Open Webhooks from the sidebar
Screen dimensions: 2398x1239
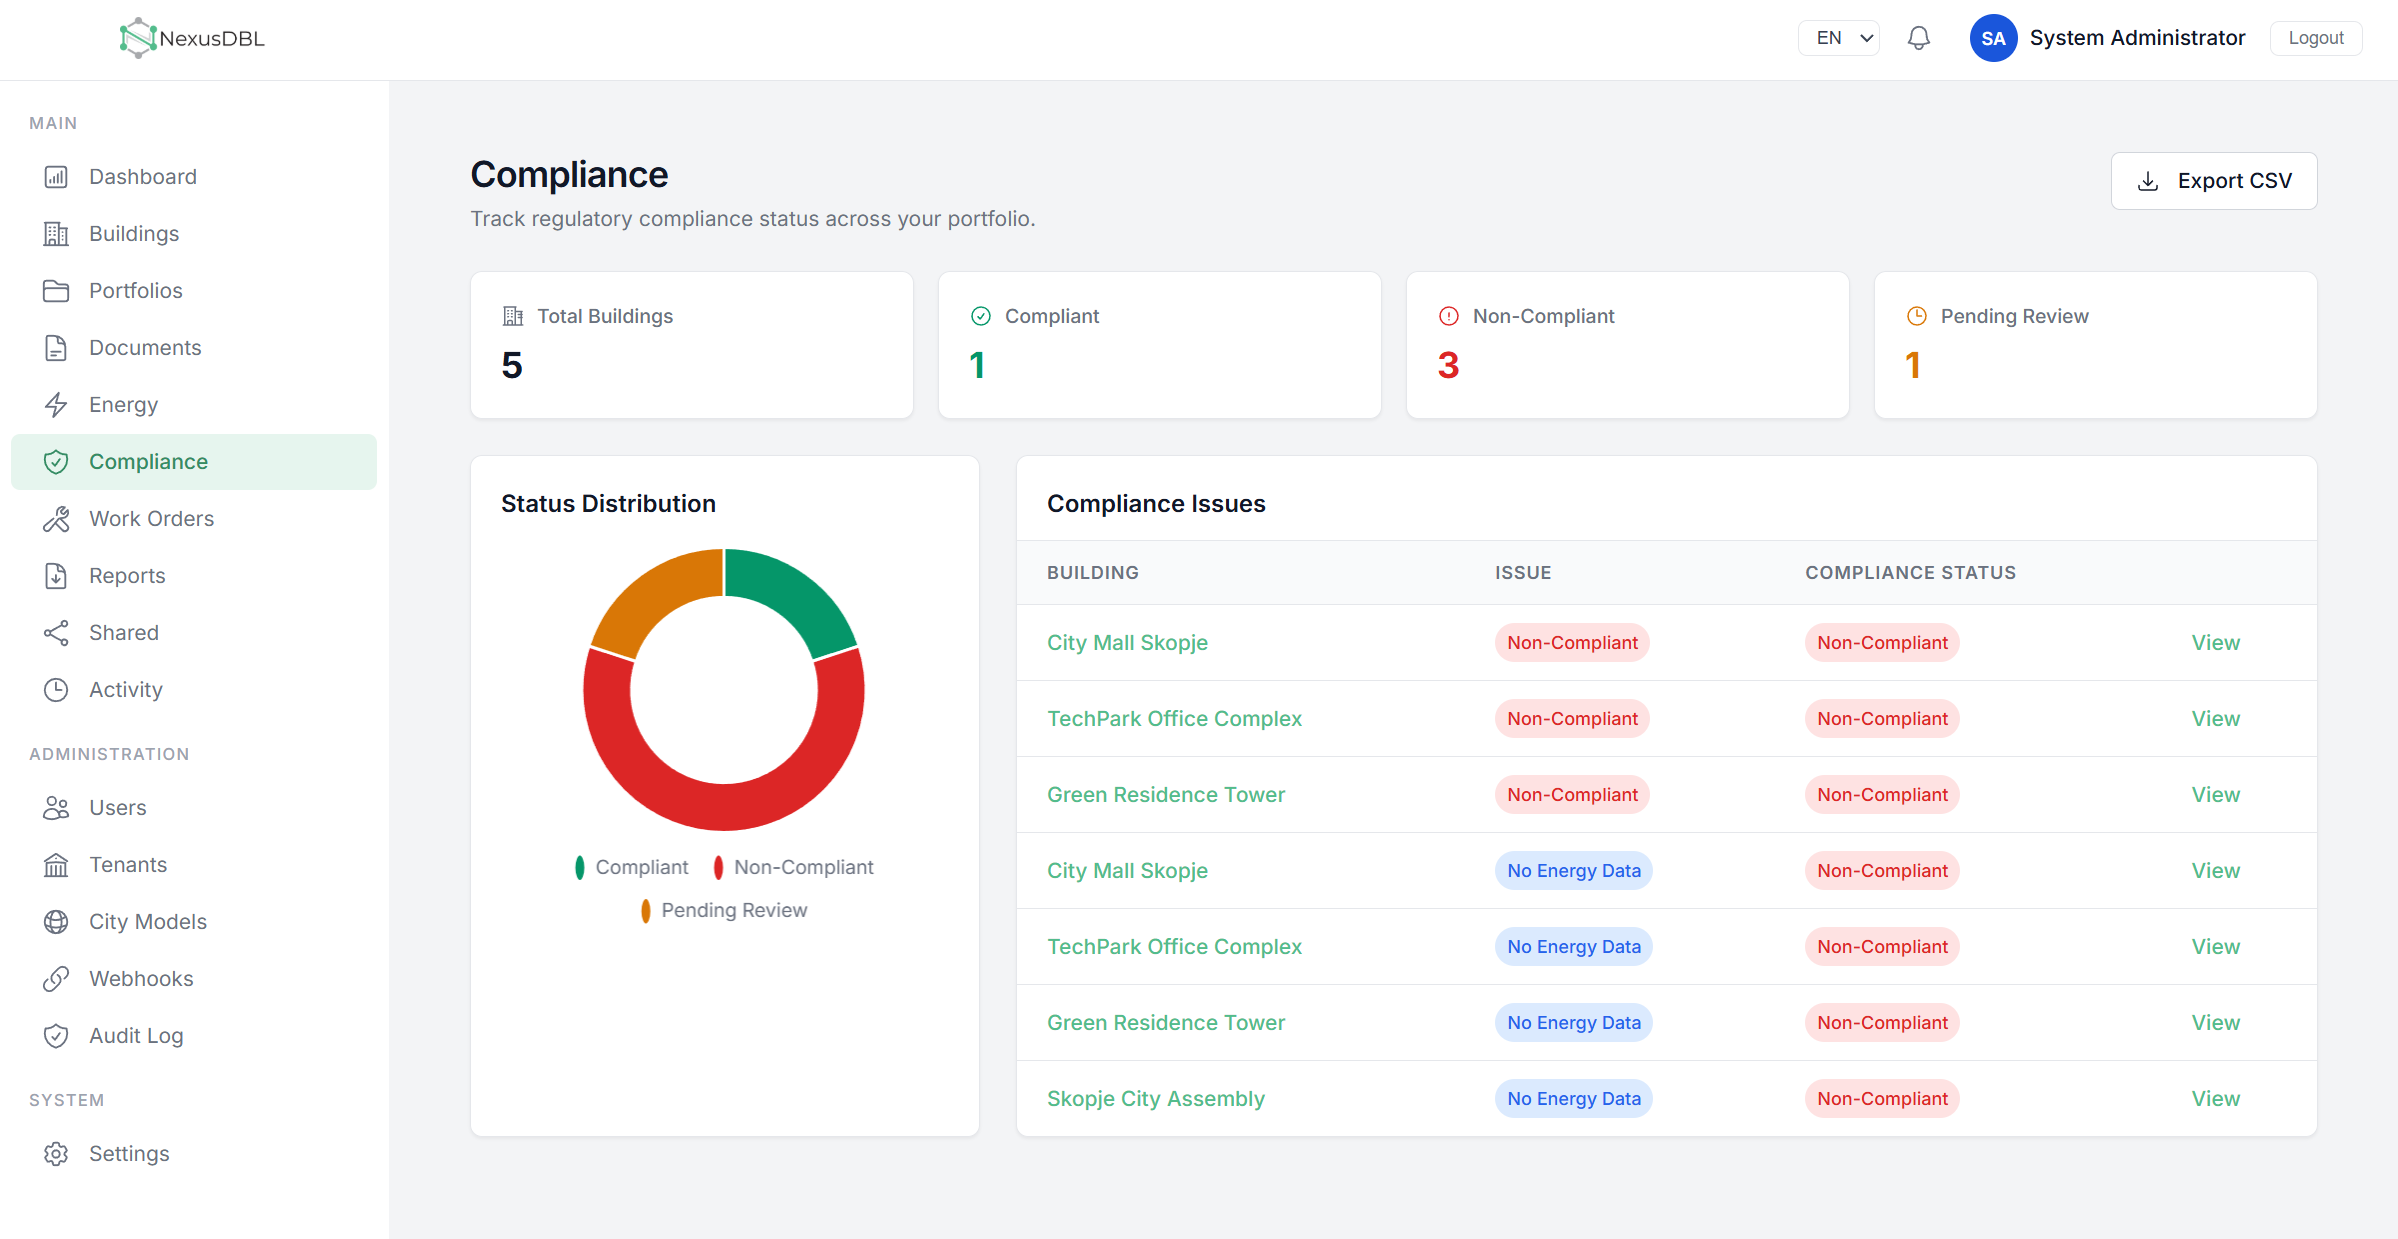[x=194, y=979]
